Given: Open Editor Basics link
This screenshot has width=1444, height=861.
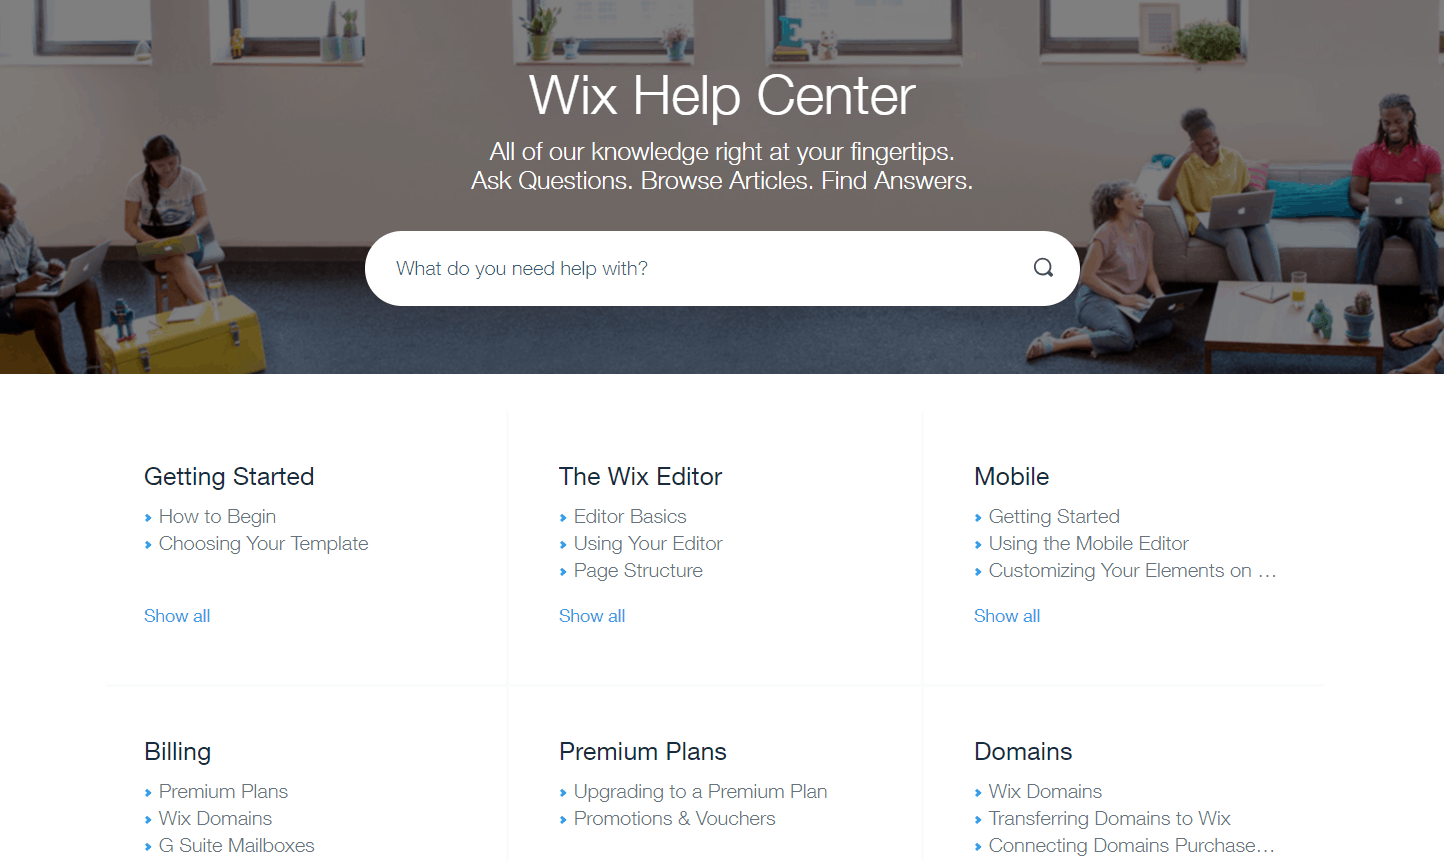Looking at the screenshot, I should pyautogui.click(x=630, y=516).
